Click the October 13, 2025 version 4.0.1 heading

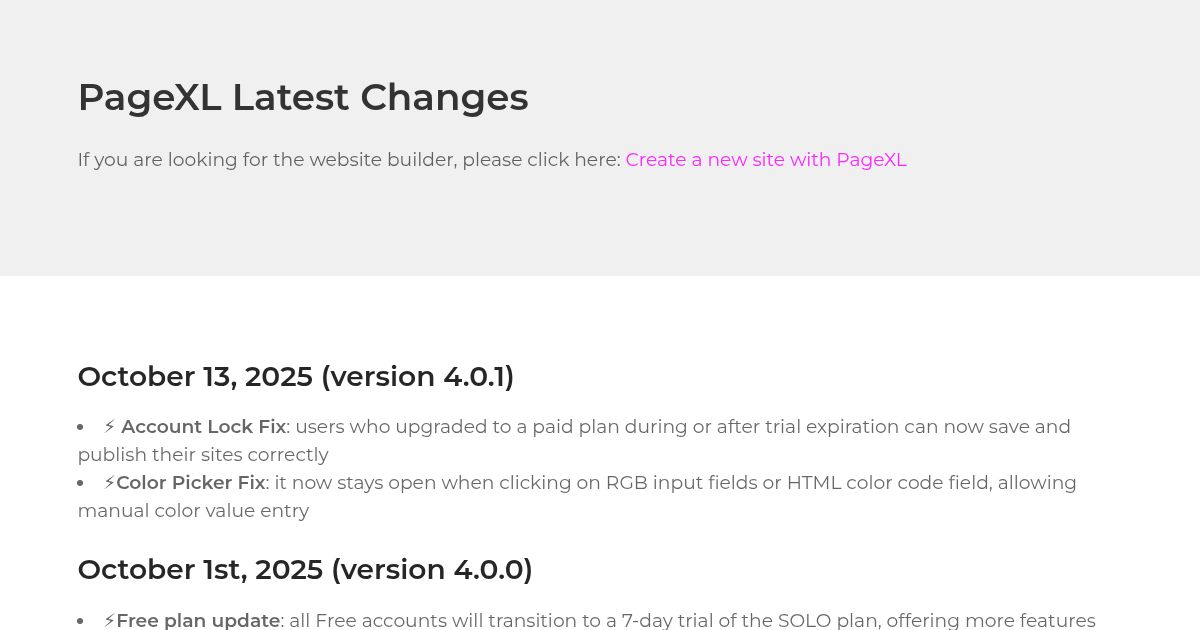295,377
